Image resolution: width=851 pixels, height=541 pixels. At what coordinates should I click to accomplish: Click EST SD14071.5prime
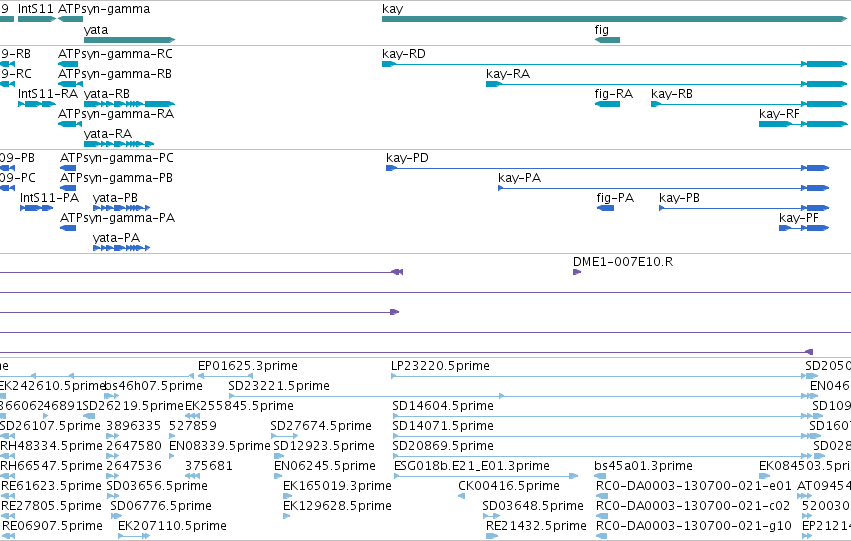(x=602, y=436)
